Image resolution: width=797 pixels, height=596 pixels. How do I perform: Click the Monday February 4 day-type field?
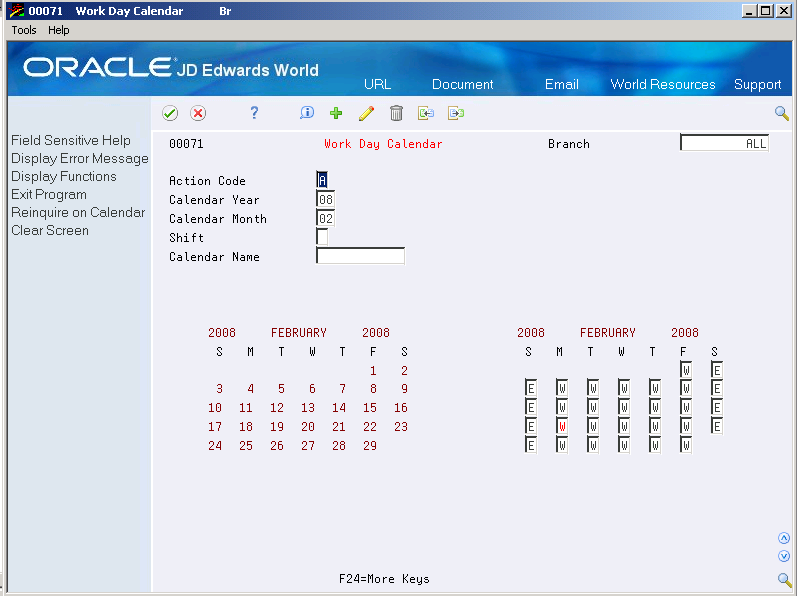[562, 389]
